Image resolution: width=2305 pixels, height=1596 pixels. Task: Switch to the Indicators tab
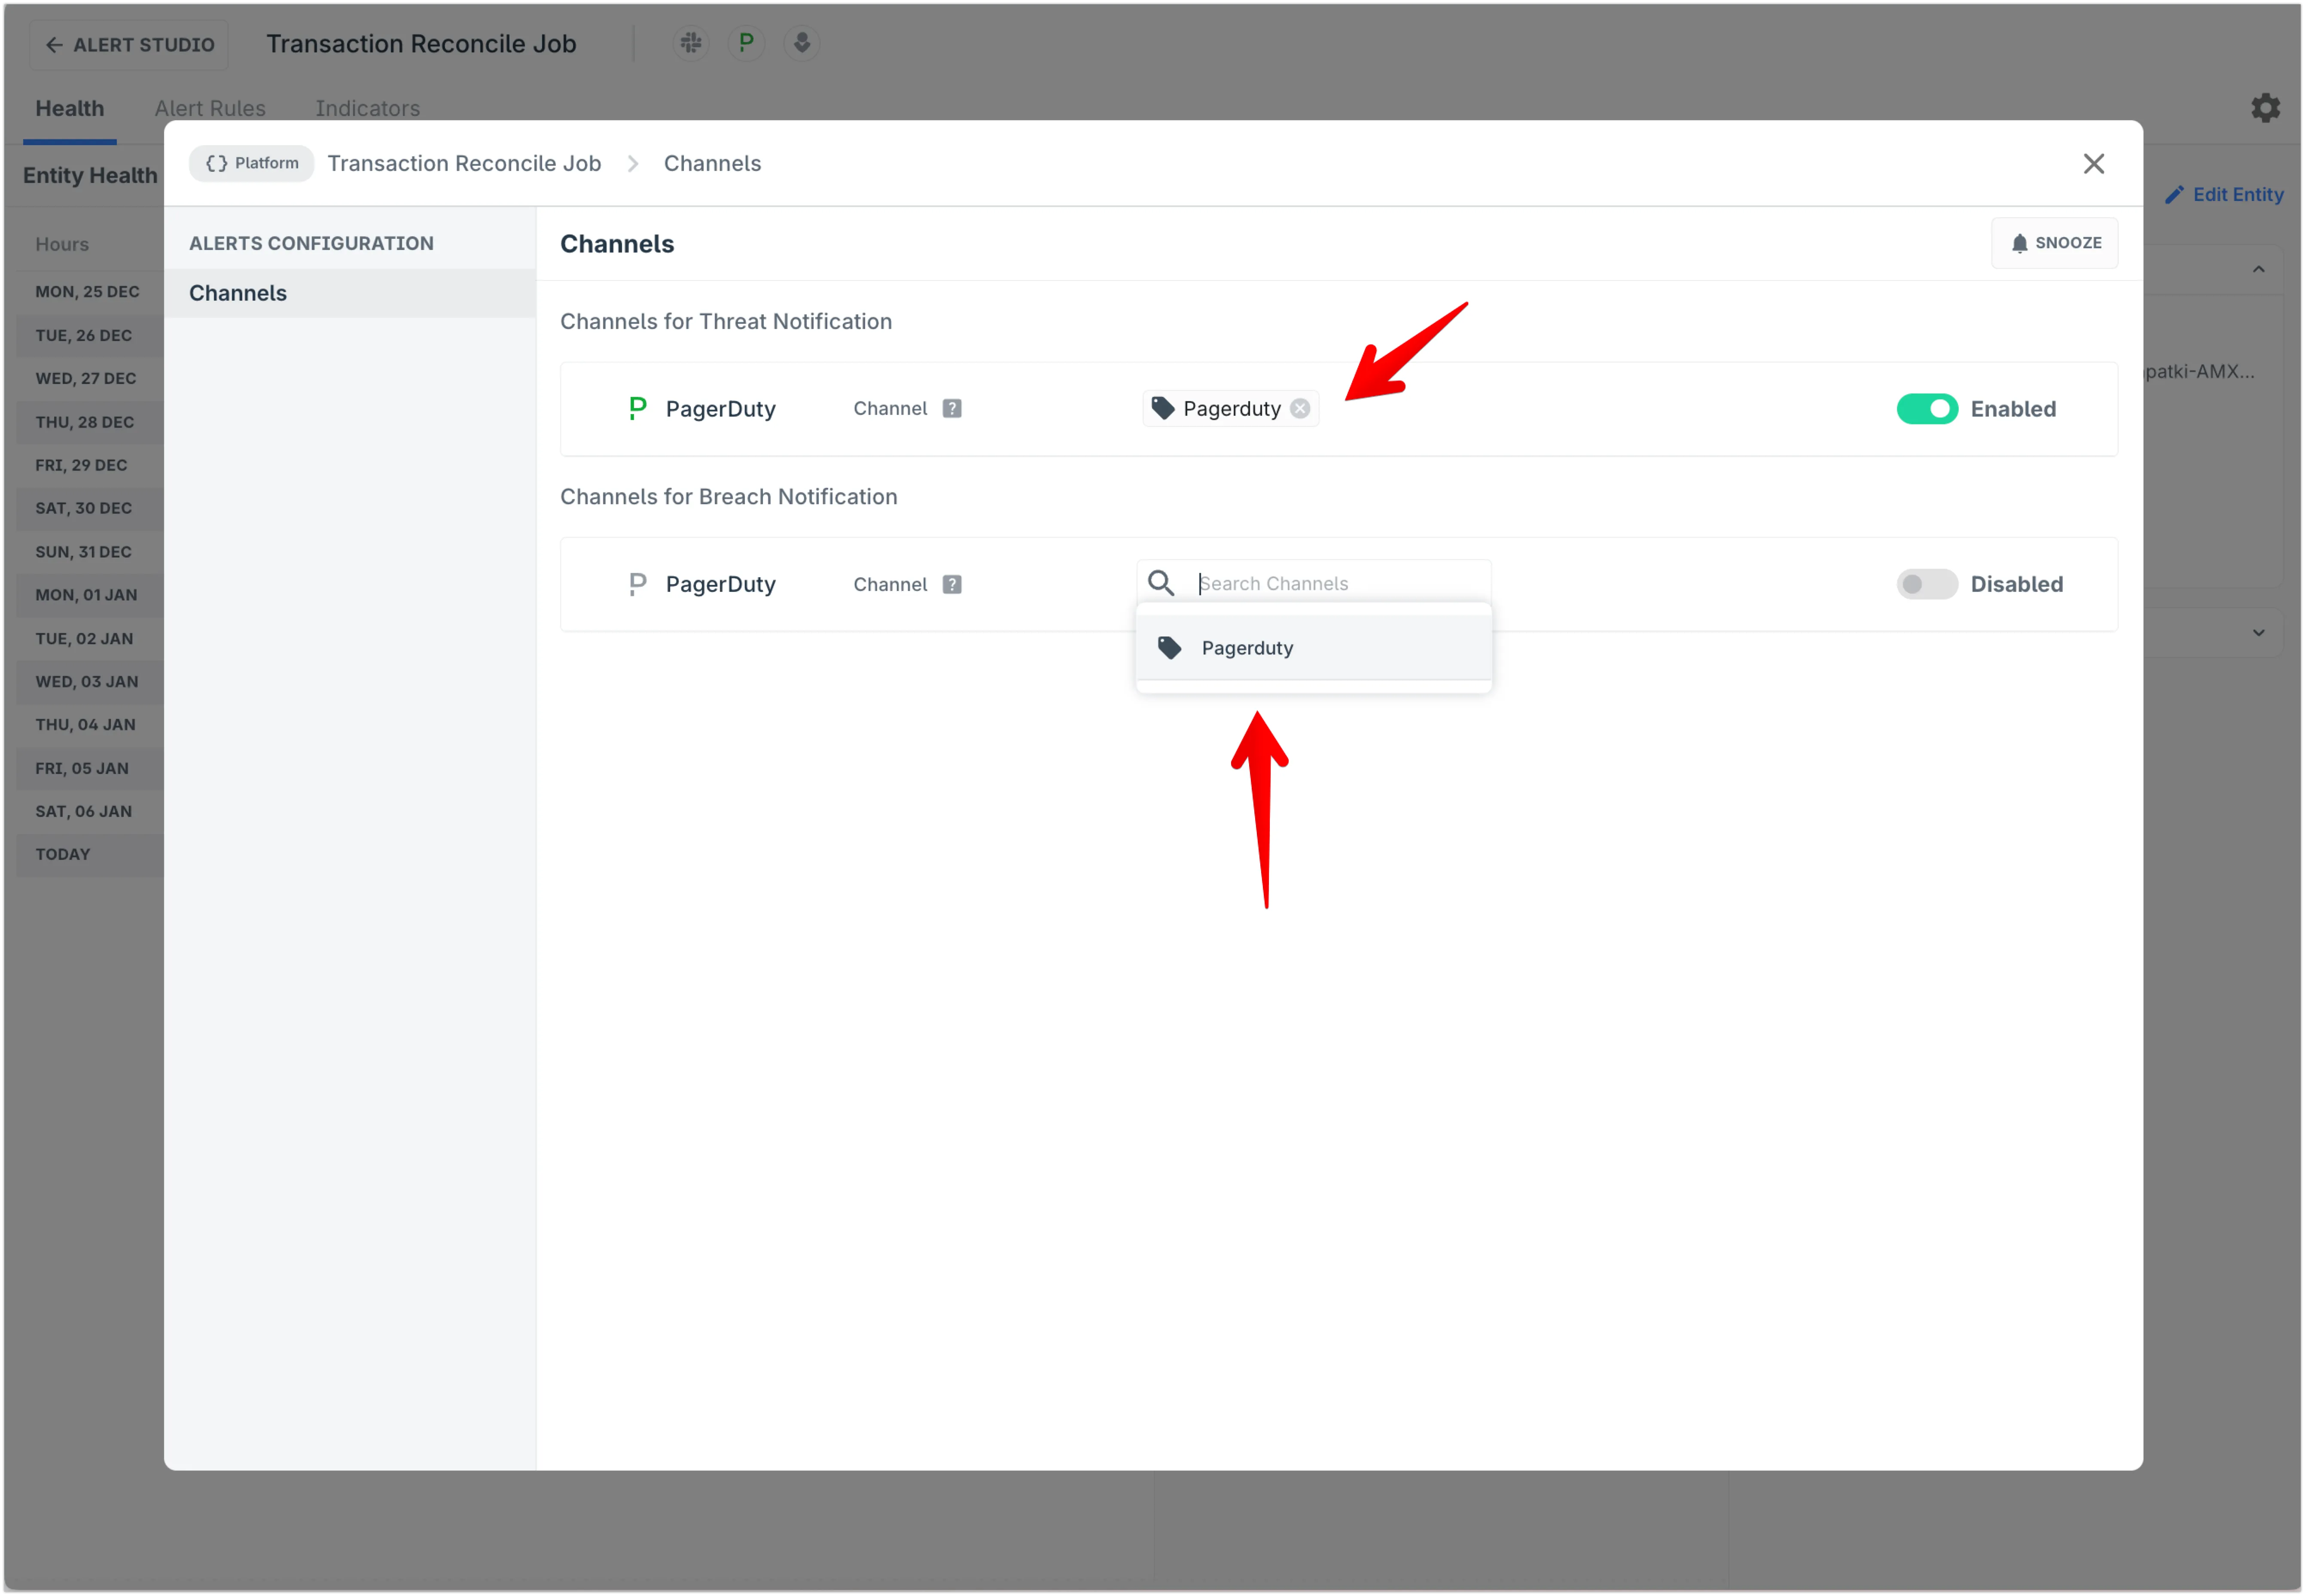[x=367, y=108]
